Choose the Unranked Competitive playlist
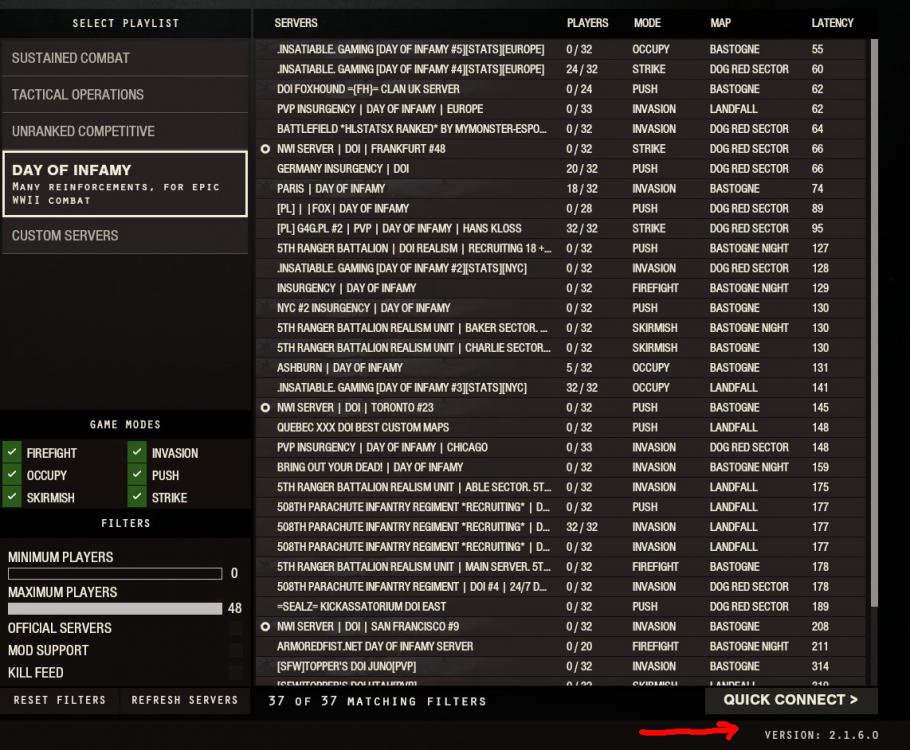 click(x=125, y=131)
